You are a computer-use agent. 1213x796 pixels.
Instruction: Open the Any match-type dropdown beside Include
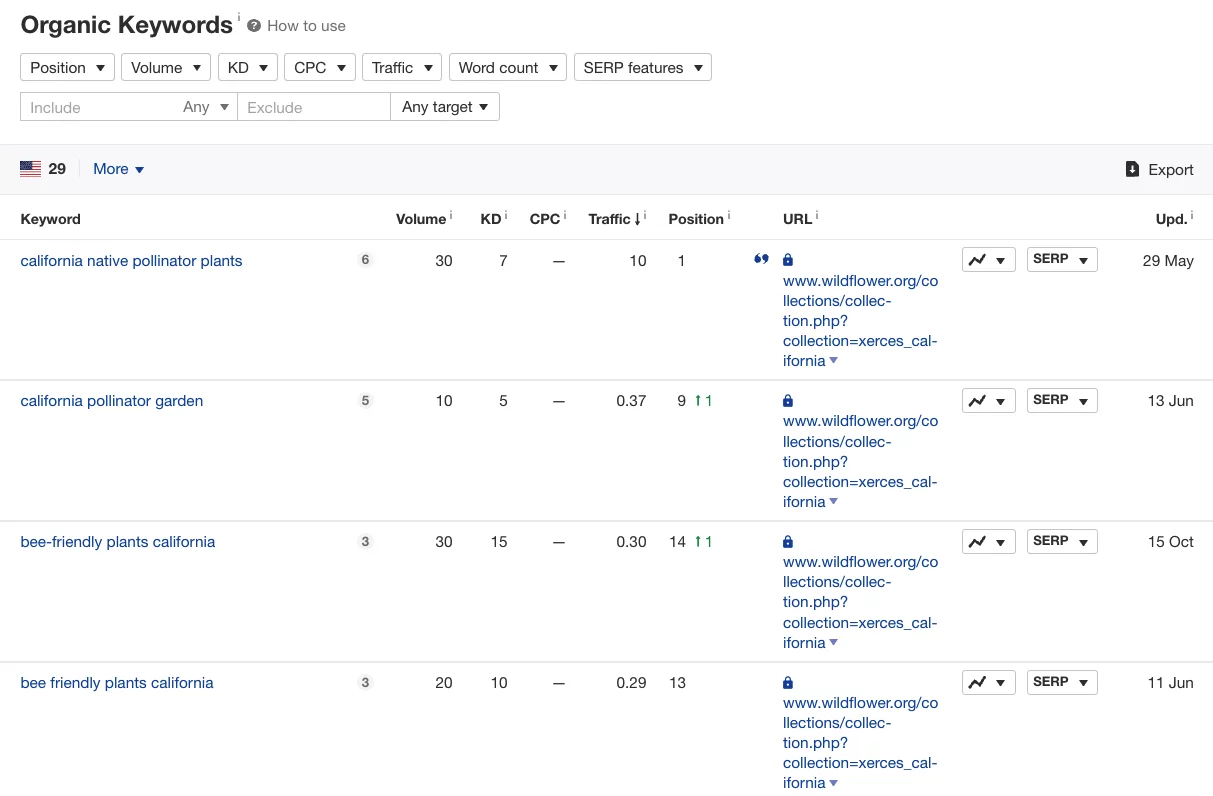pos(207,107)
